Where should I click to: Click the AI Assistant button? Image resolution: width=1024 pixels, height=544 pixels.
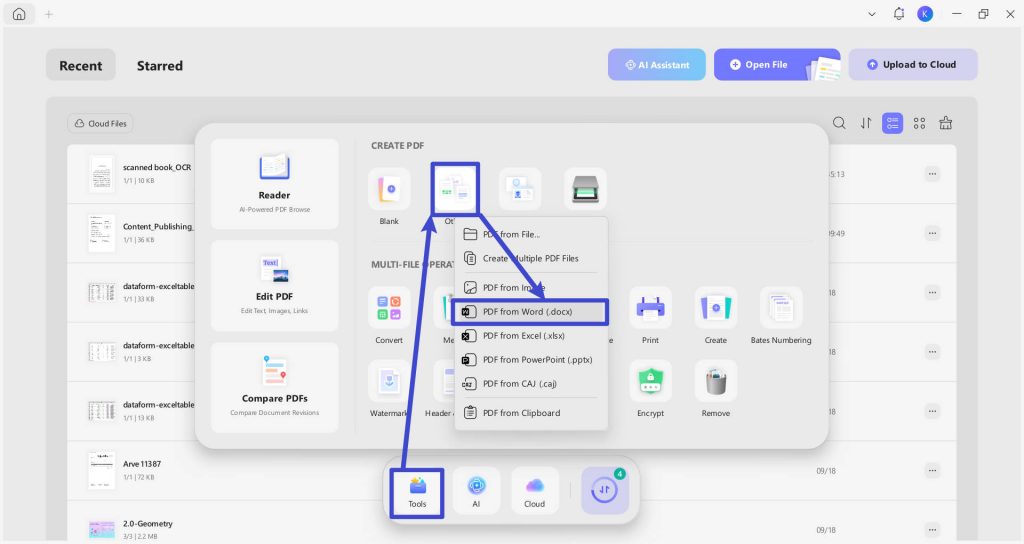click(657, 65)
